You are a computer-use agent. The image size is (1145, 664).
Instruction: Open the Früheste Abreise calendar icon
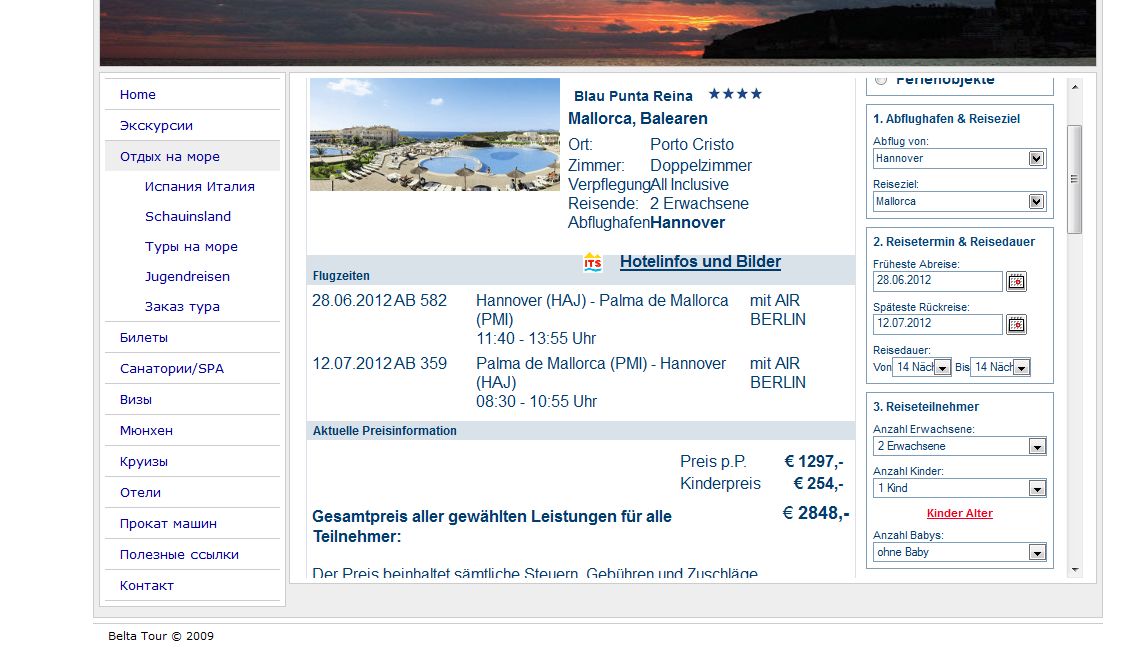[1016, 281]
